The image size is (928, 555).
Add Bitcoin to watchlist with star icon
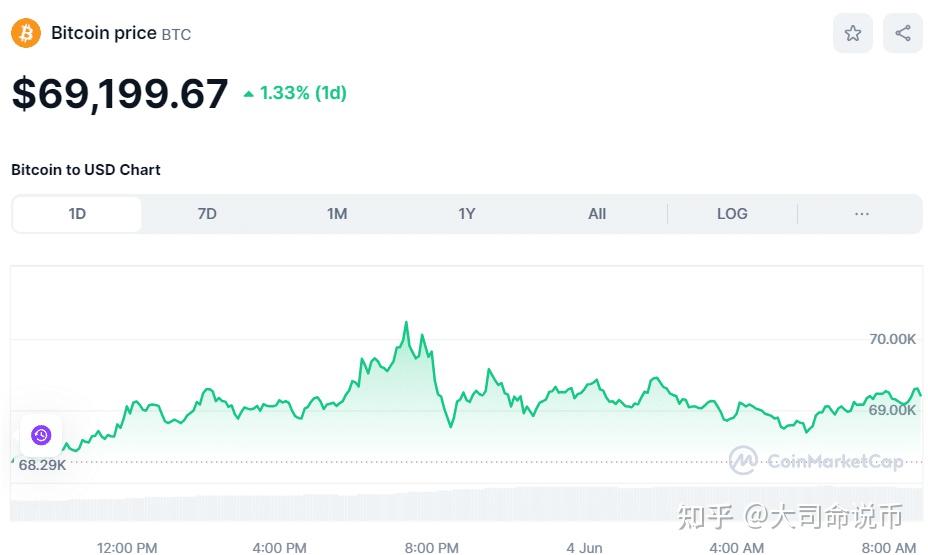[x=853, y=33]
